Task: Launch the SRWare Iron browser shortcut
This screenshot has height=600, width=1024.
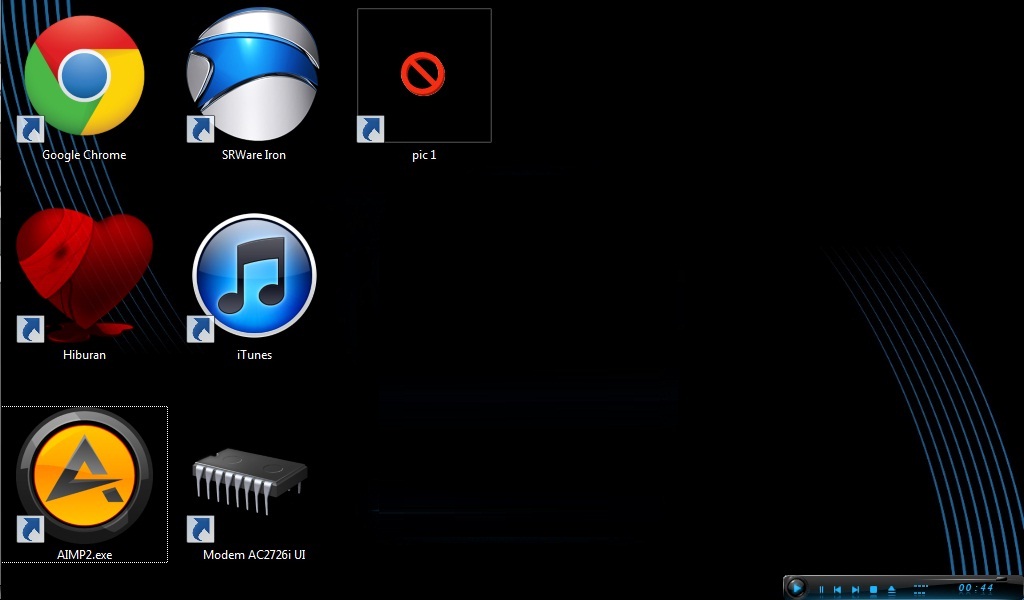Action: coord(253,74)
